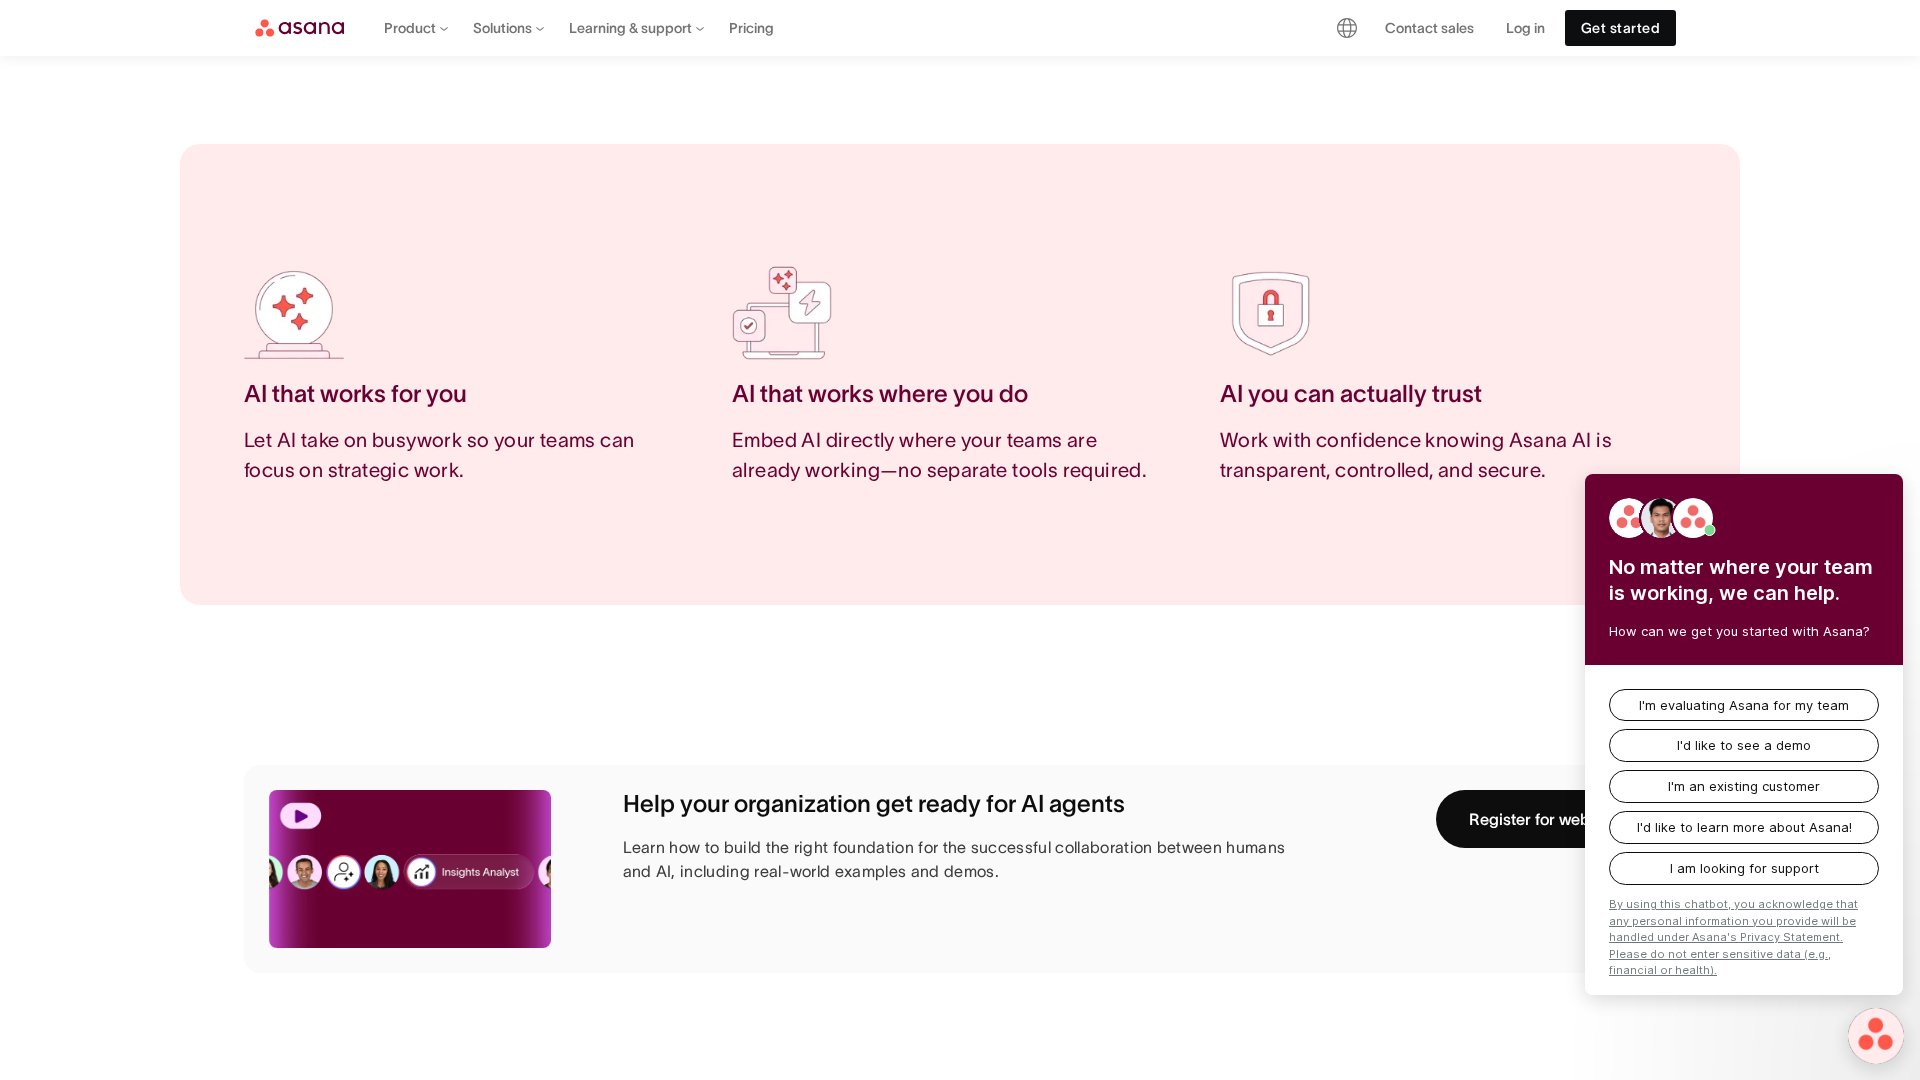The width and height of the screenshot is (1920, 1080).
Task: Choose 'I'd like to see a demo'
Action: click(x=1743, y=745)
